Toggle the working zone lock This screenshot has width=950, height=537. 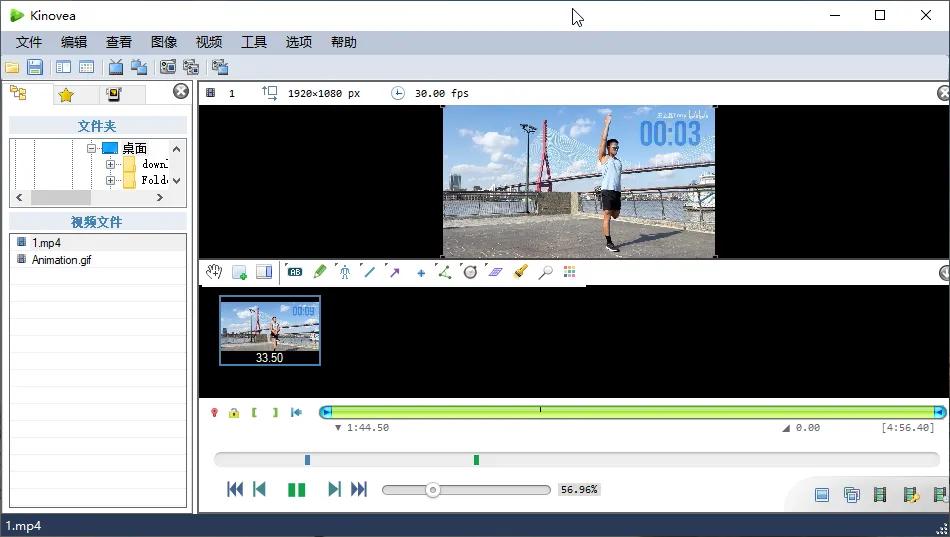pyautogui.click(x=234, y=413)
